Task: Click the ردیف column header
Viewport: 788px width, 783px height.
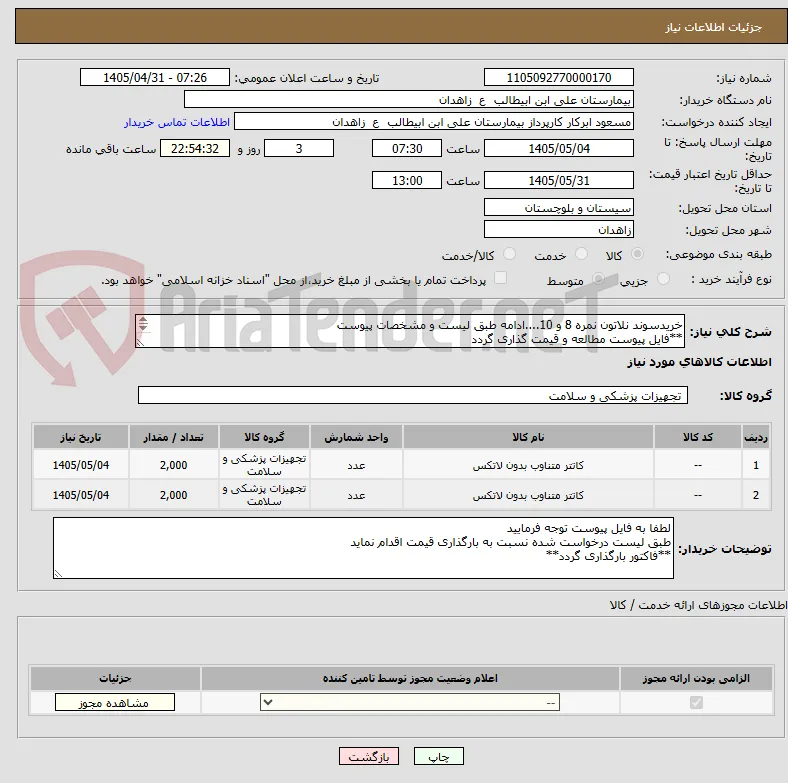Action: pyautogui.click(x=756, y=437)
